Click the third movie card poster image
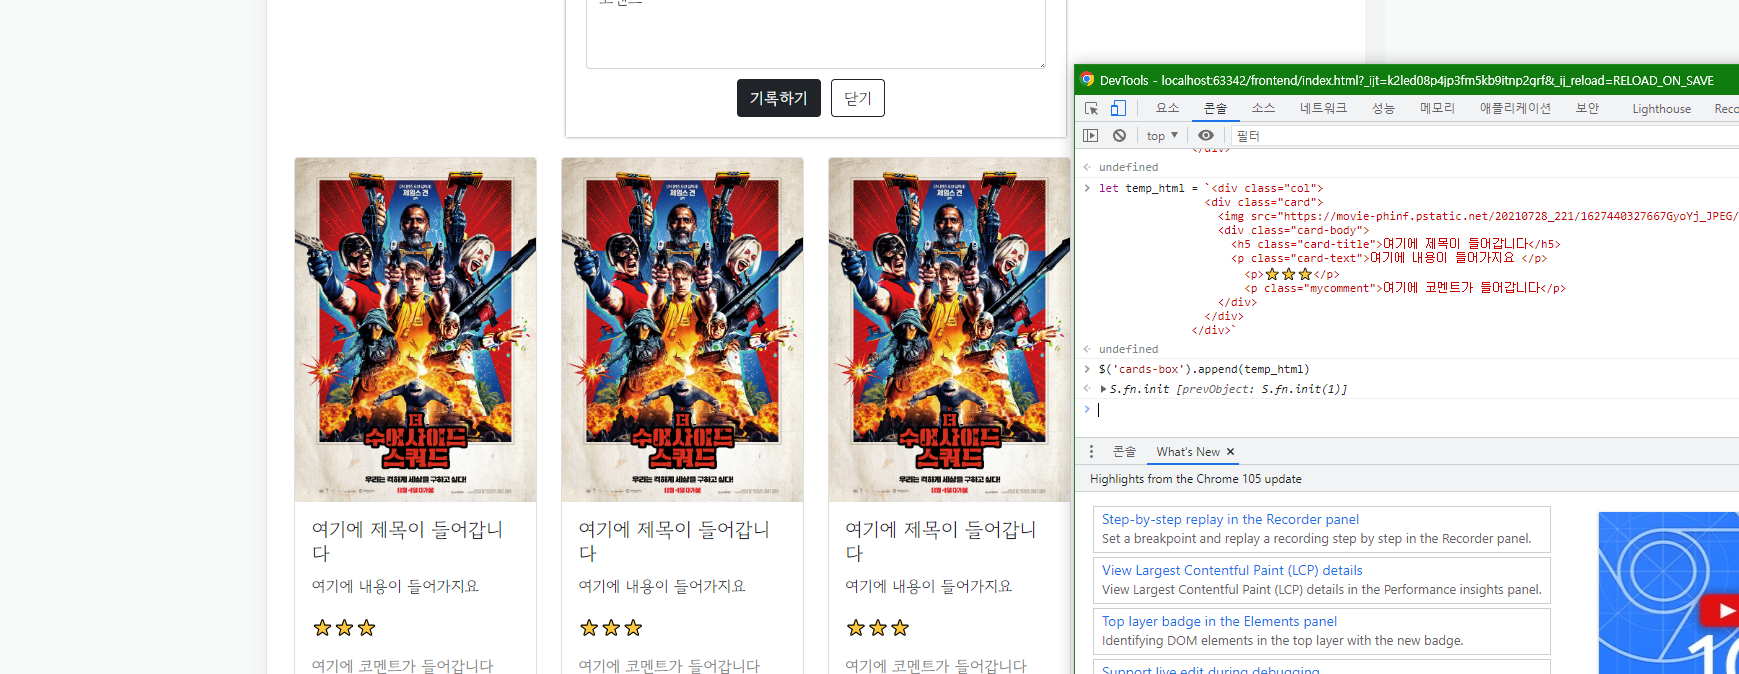 pos(949,330)
